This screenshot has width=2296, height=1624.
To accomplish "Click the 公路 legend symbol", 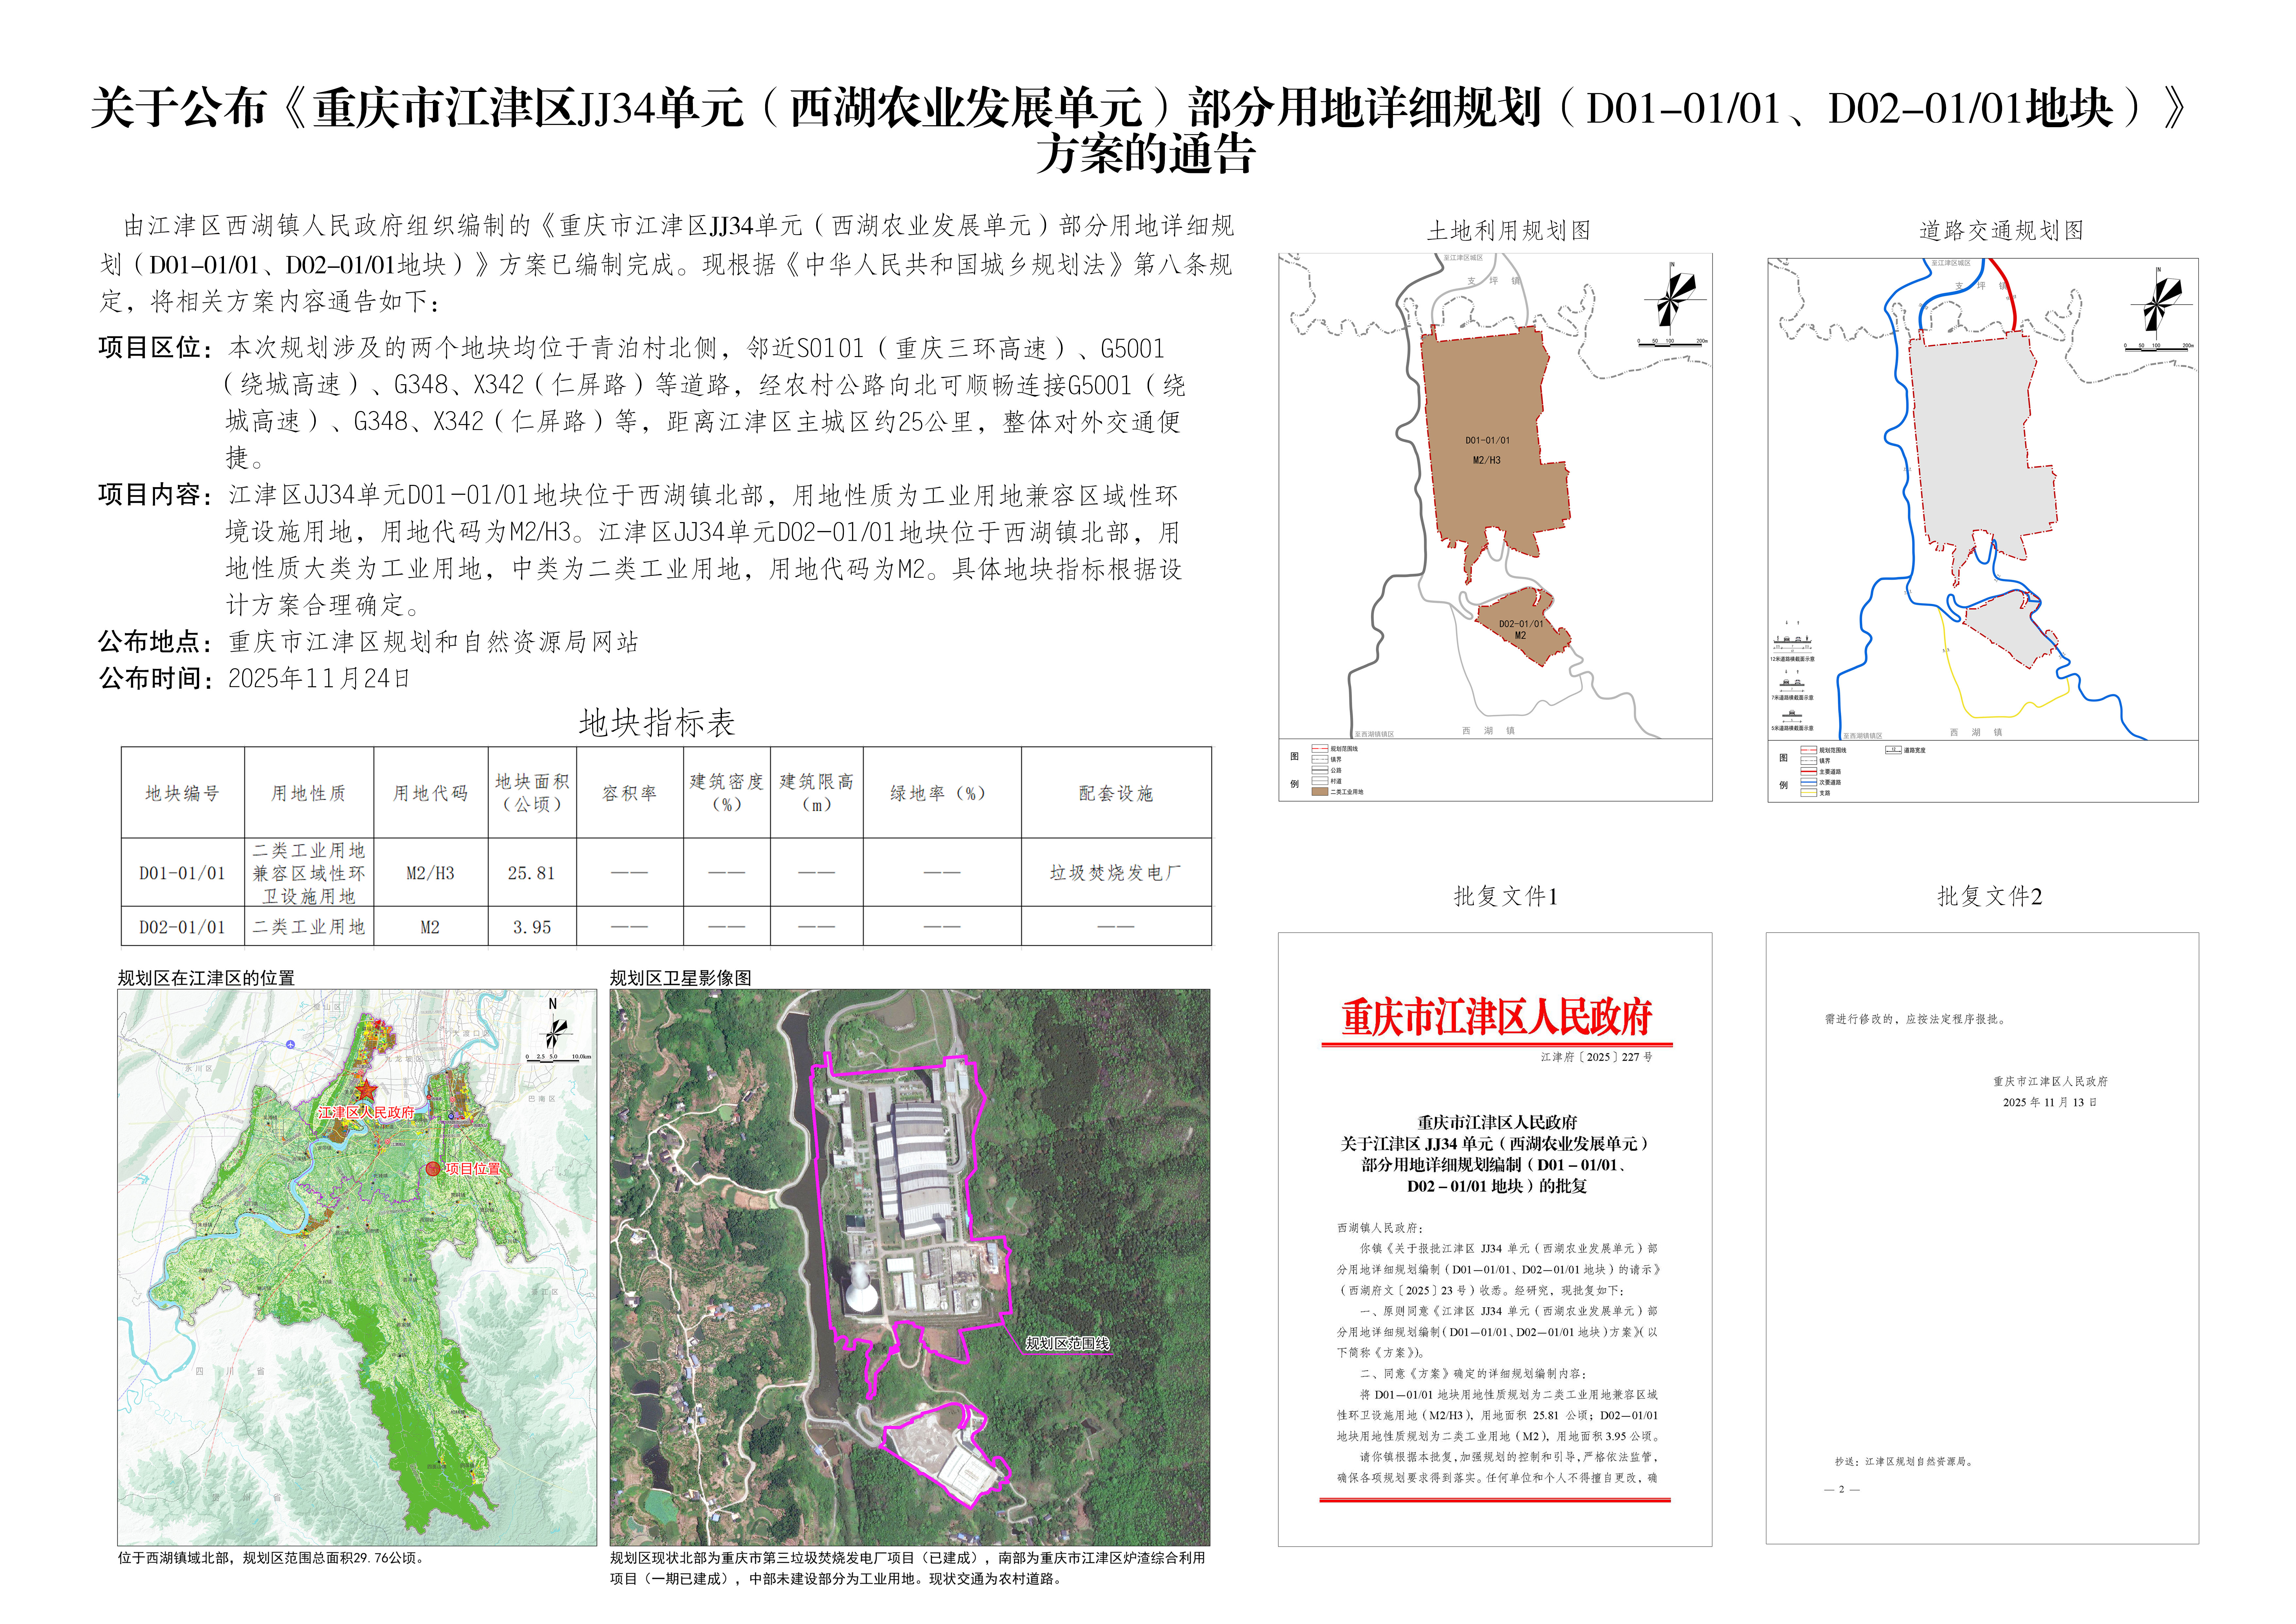I will (1320, 770).
